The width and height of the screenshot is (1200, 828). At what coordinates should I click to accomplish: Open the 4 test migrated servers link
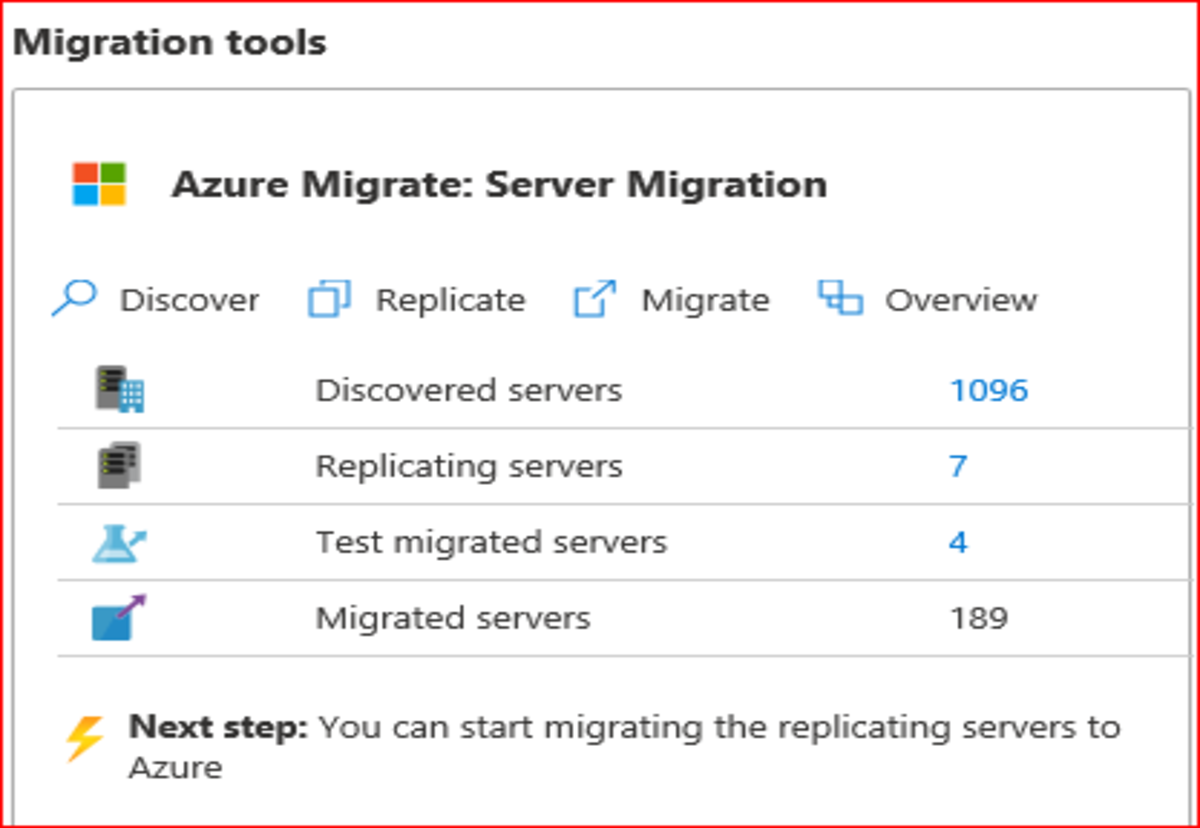click(958, 542)
